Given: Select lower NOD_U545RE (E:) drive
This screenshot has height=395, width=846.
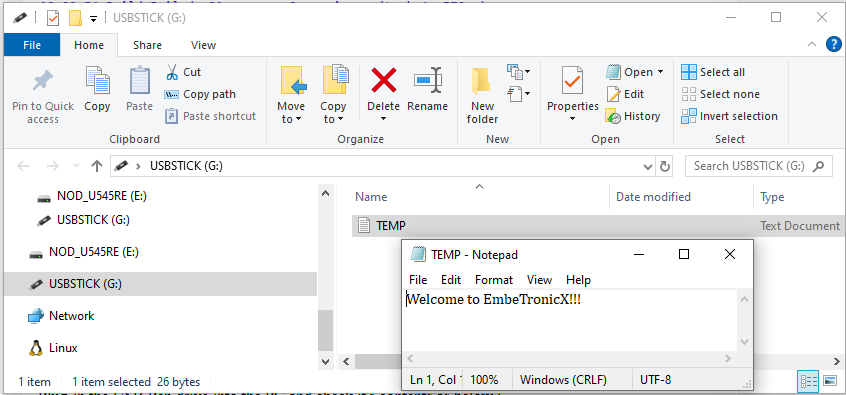Looking at the screenshot, I should [x=84, y=252].
